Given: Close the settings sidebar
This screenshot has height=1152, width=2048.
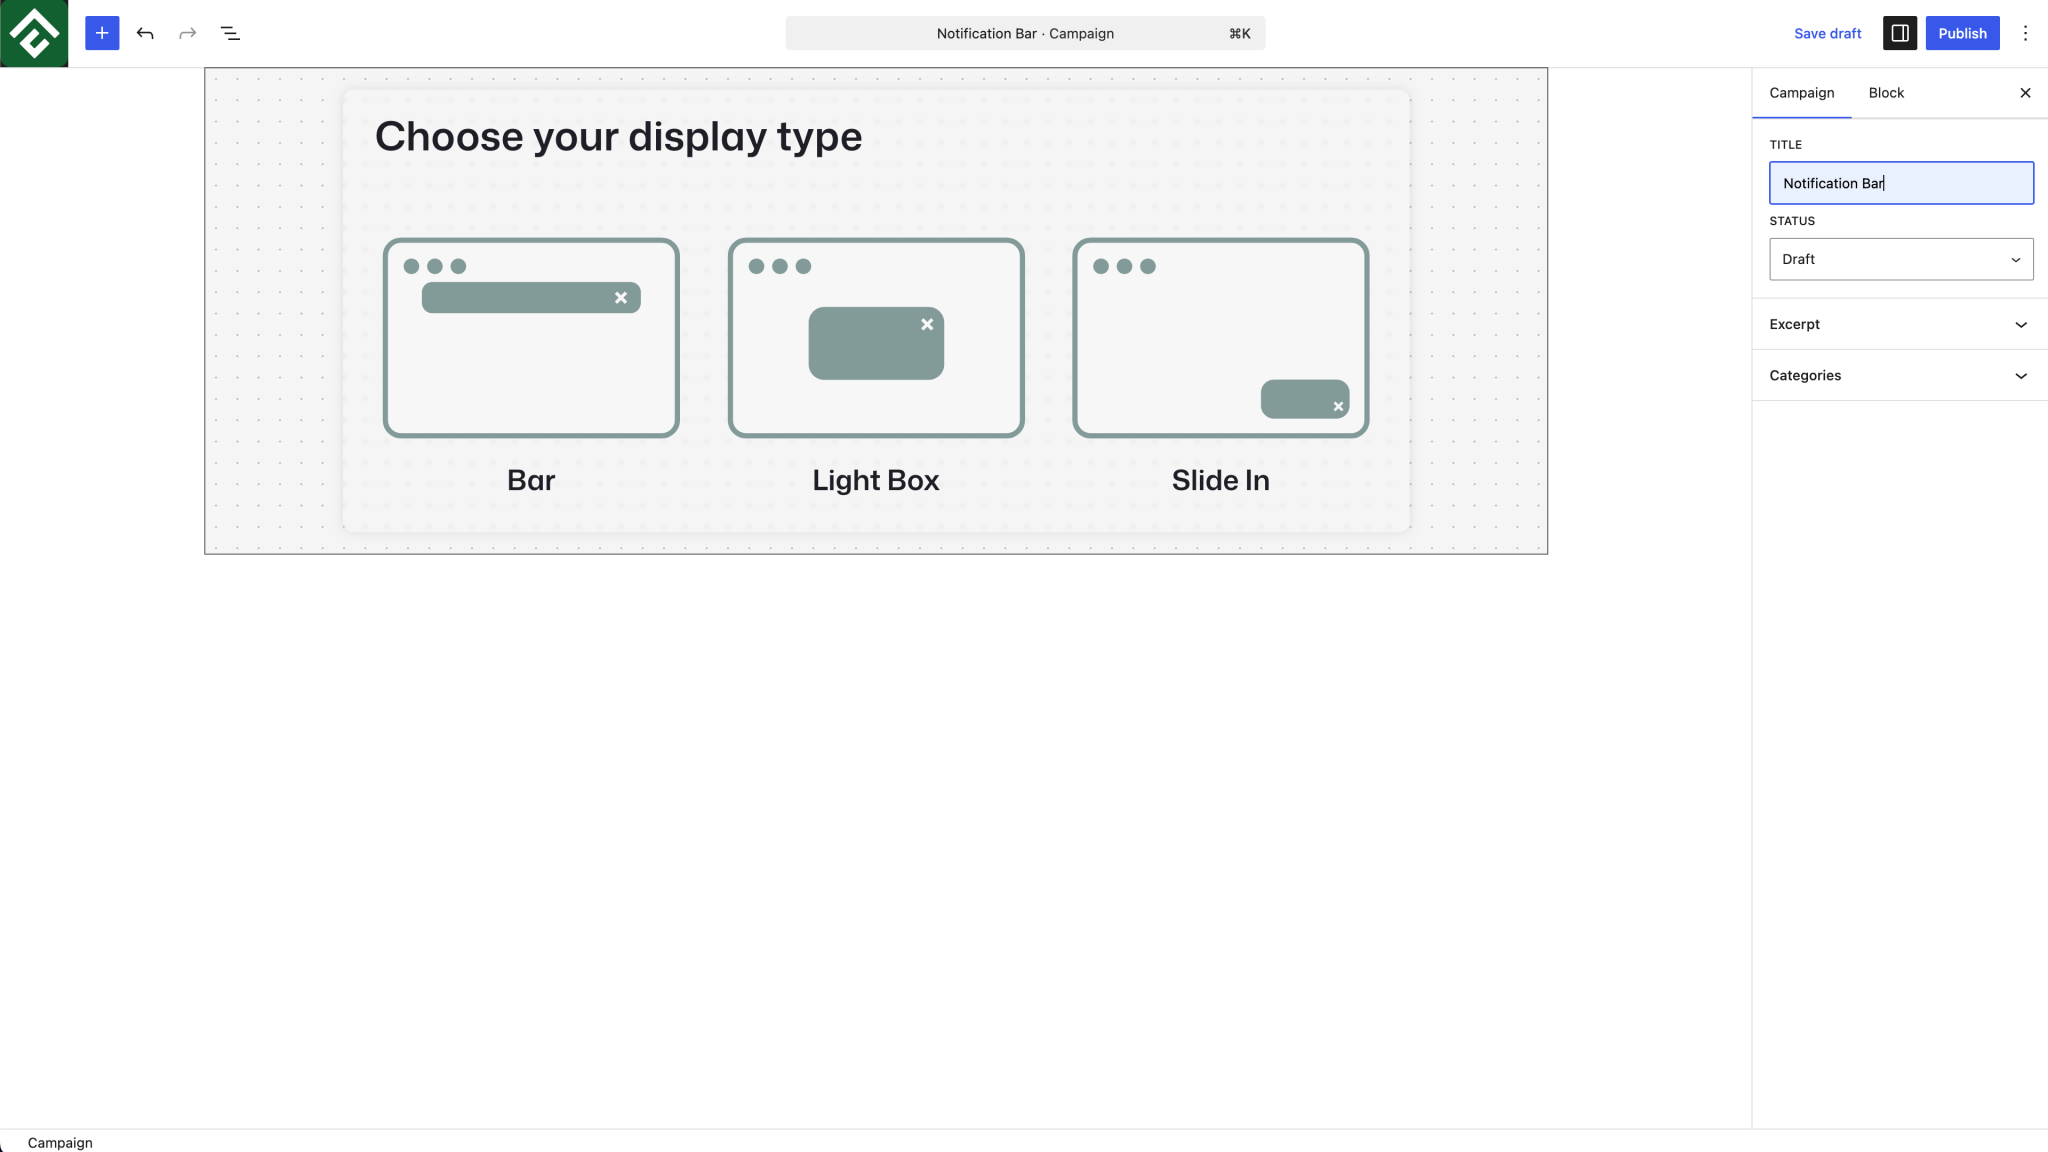Looking at the screenshot, I should [x=2025, y=93].
